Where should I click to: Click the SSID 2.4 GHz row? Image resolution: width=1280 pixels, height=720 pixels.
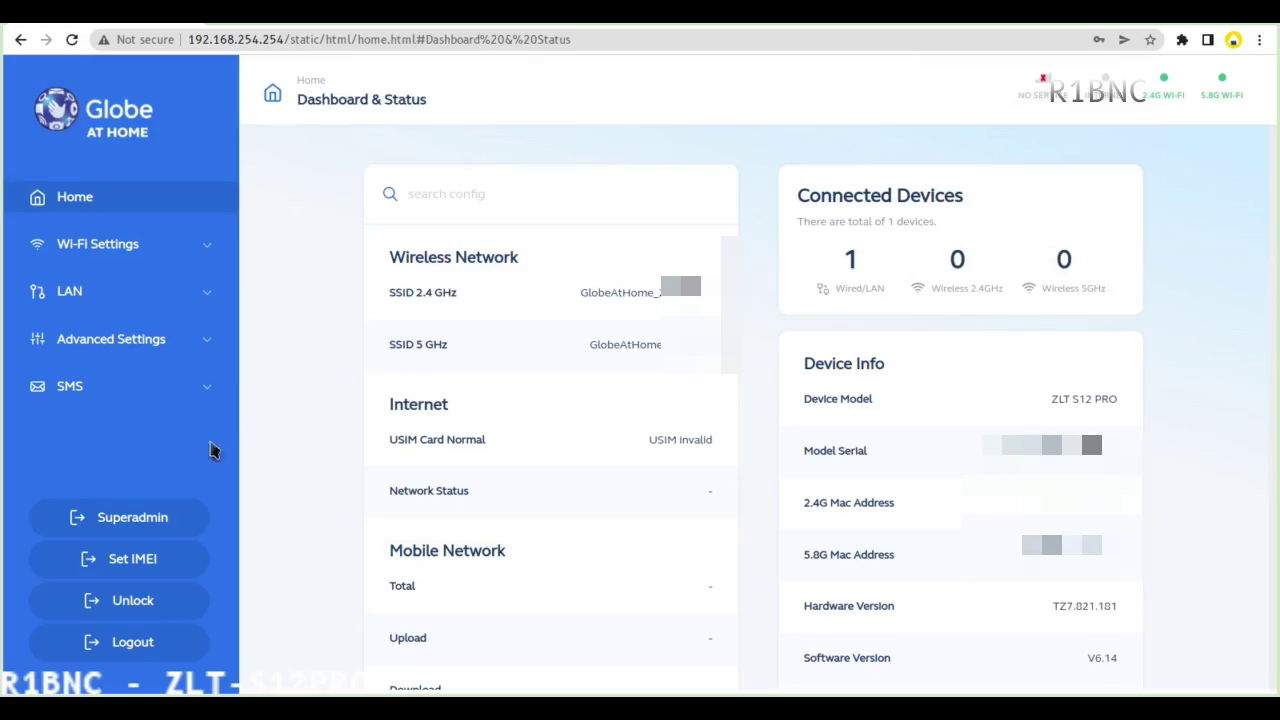[550, 293]
